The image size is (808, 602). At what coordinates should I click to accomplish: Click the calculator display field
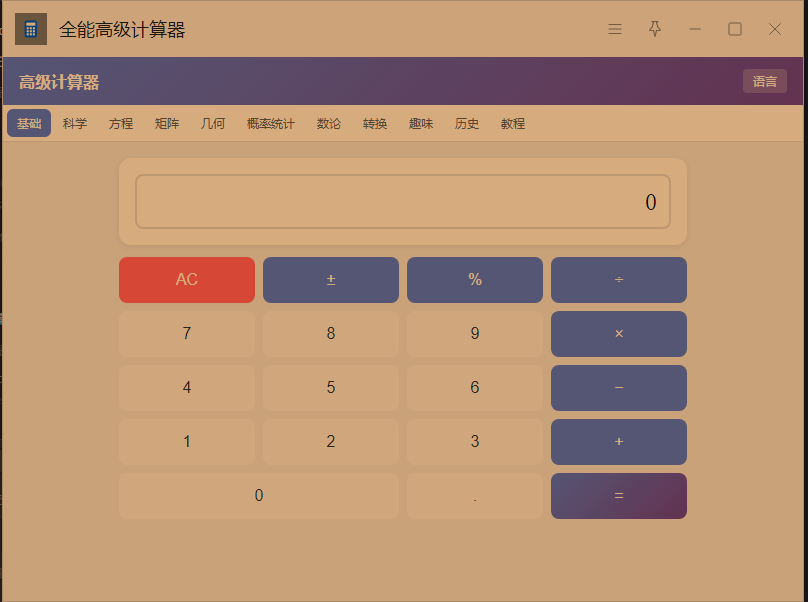pyautogui.click(x=403, y=202)
